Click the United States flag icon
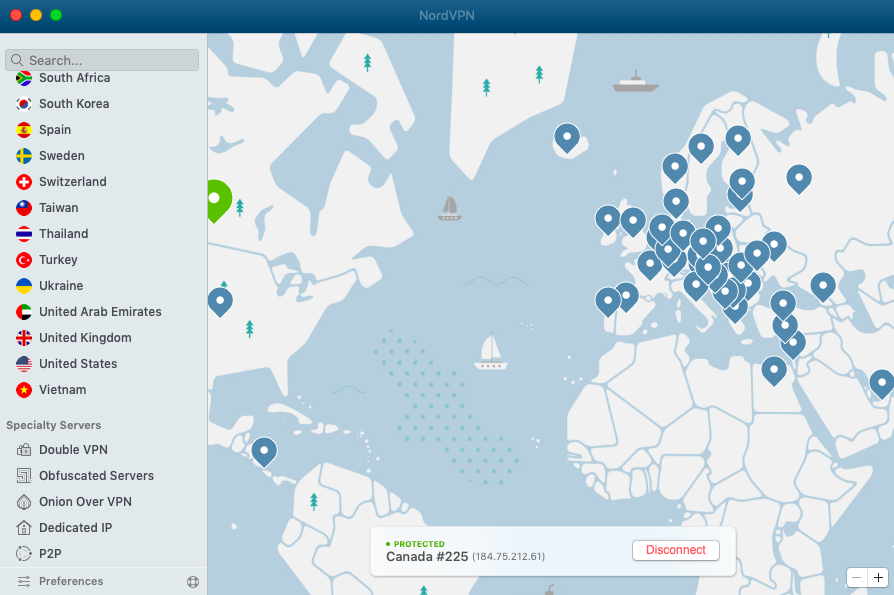Image resolution: width=894 pixels, height=595 pixels. click(24, 364)
